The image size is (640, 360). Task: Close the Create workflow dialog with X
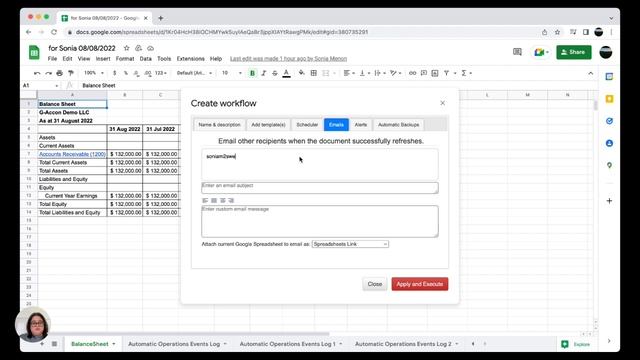click(442, 103)
